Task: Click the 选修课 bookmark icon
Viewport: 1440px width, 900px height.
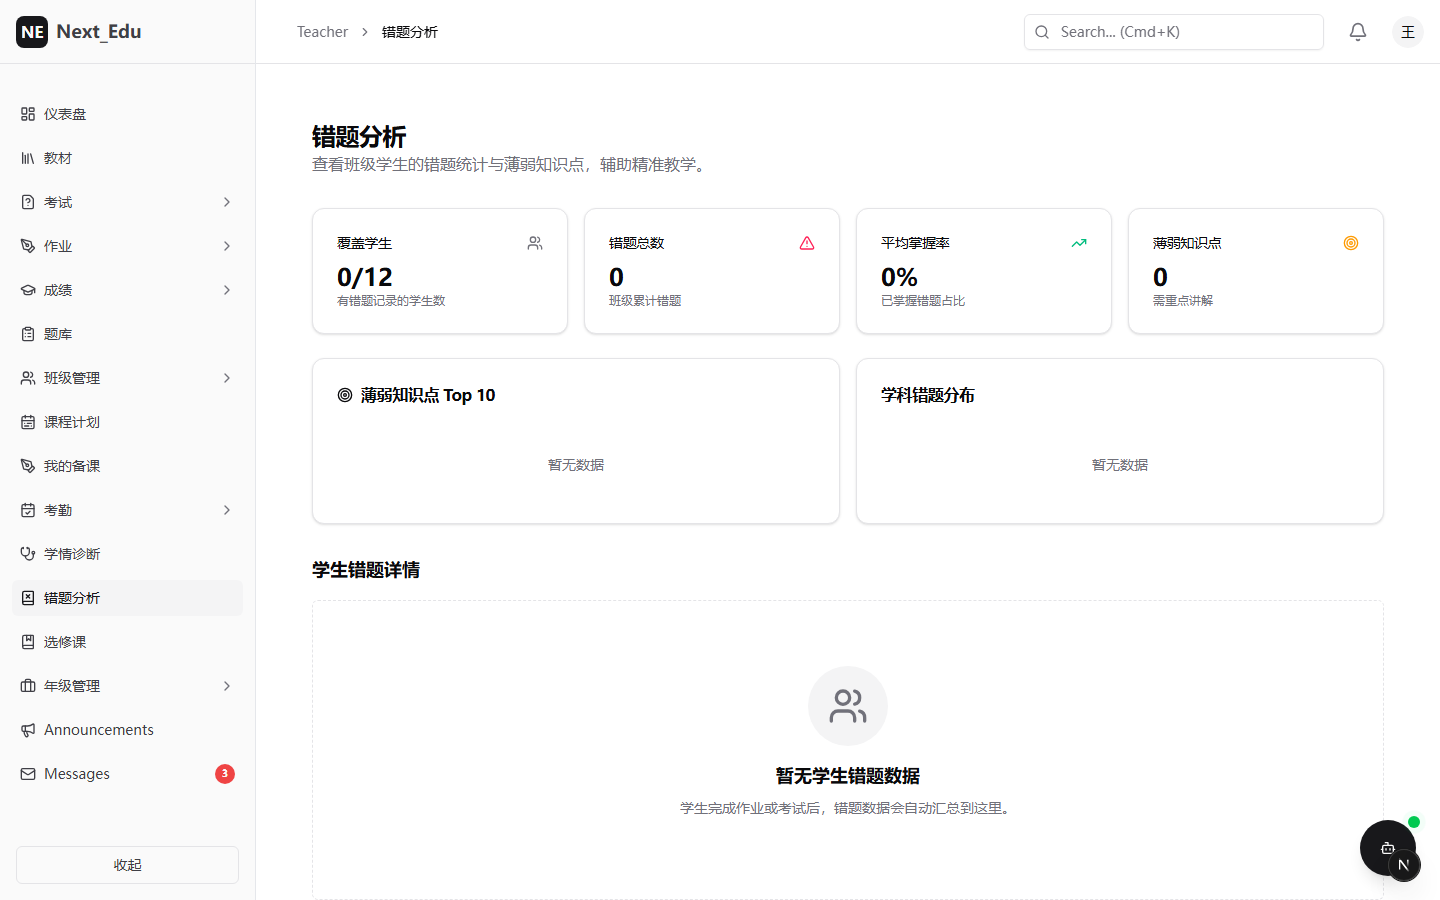Action: point(28,642)
